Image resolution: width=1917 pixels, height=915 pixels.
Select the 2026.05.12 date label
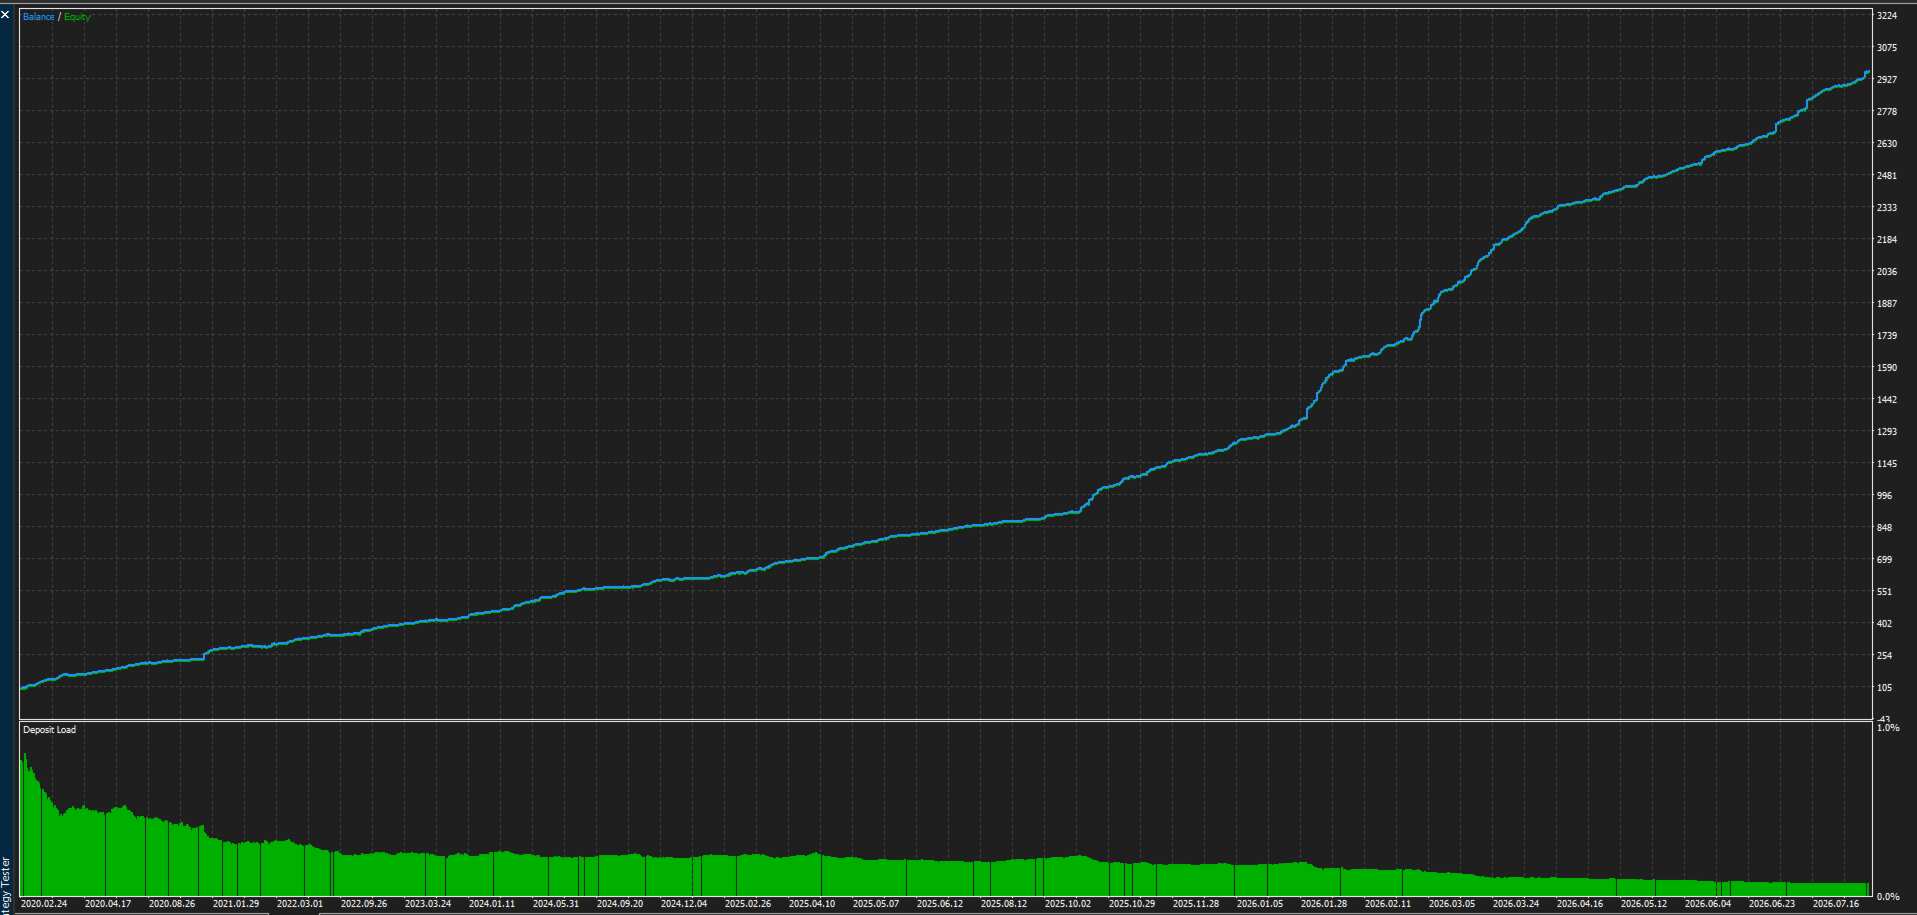click(x=1644, y=904)
